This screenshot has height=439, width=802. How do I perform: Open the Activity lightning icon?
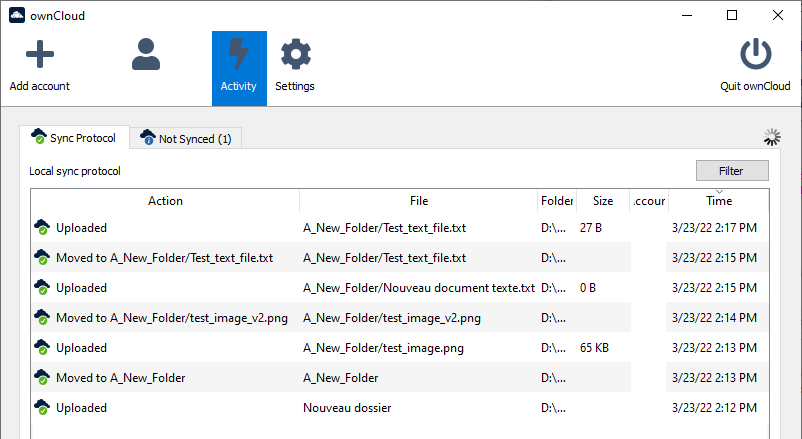(x=239, y=54)
